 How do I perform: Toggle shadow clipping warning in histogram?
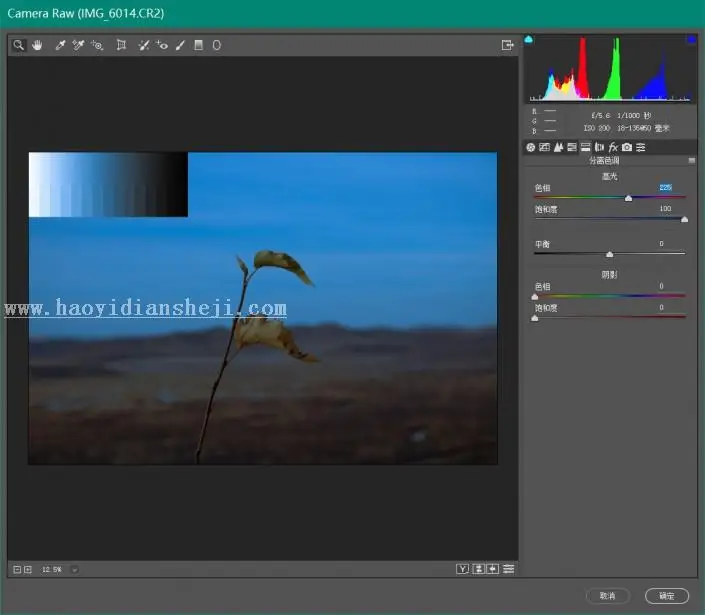pos(529,40)
